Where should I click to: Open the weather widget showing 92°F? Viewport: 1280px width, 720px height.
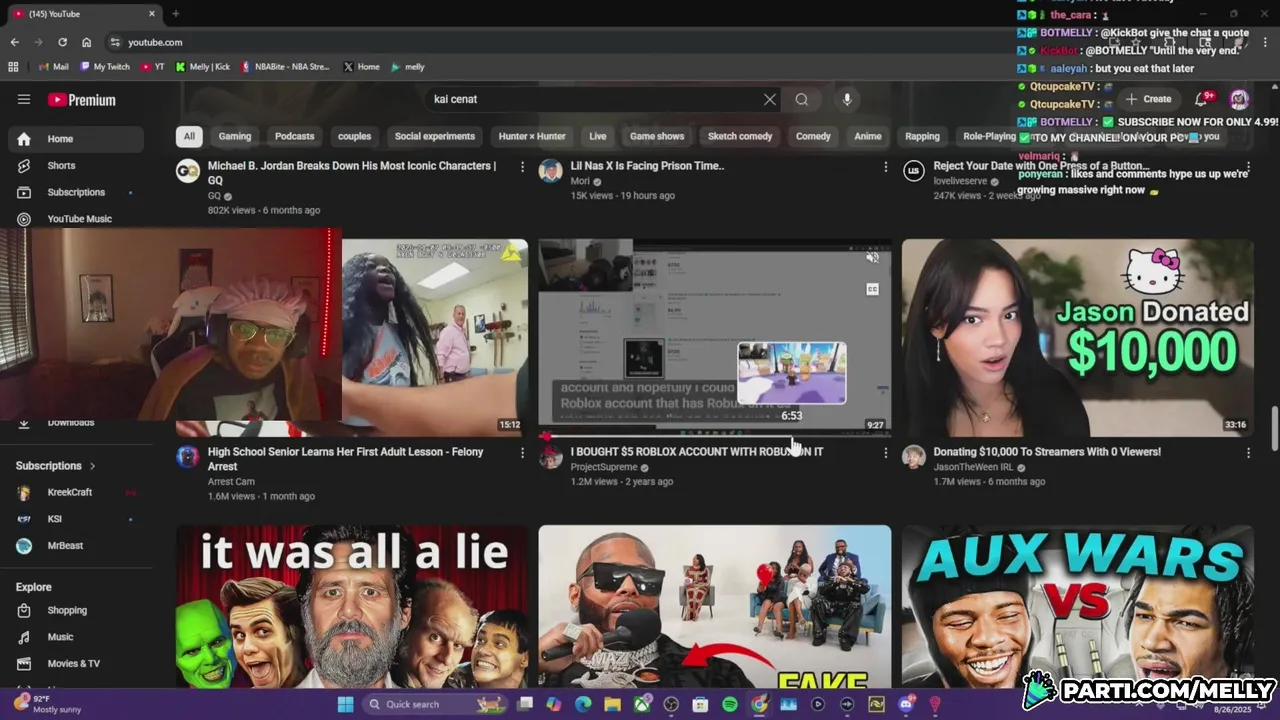point(50,704)
